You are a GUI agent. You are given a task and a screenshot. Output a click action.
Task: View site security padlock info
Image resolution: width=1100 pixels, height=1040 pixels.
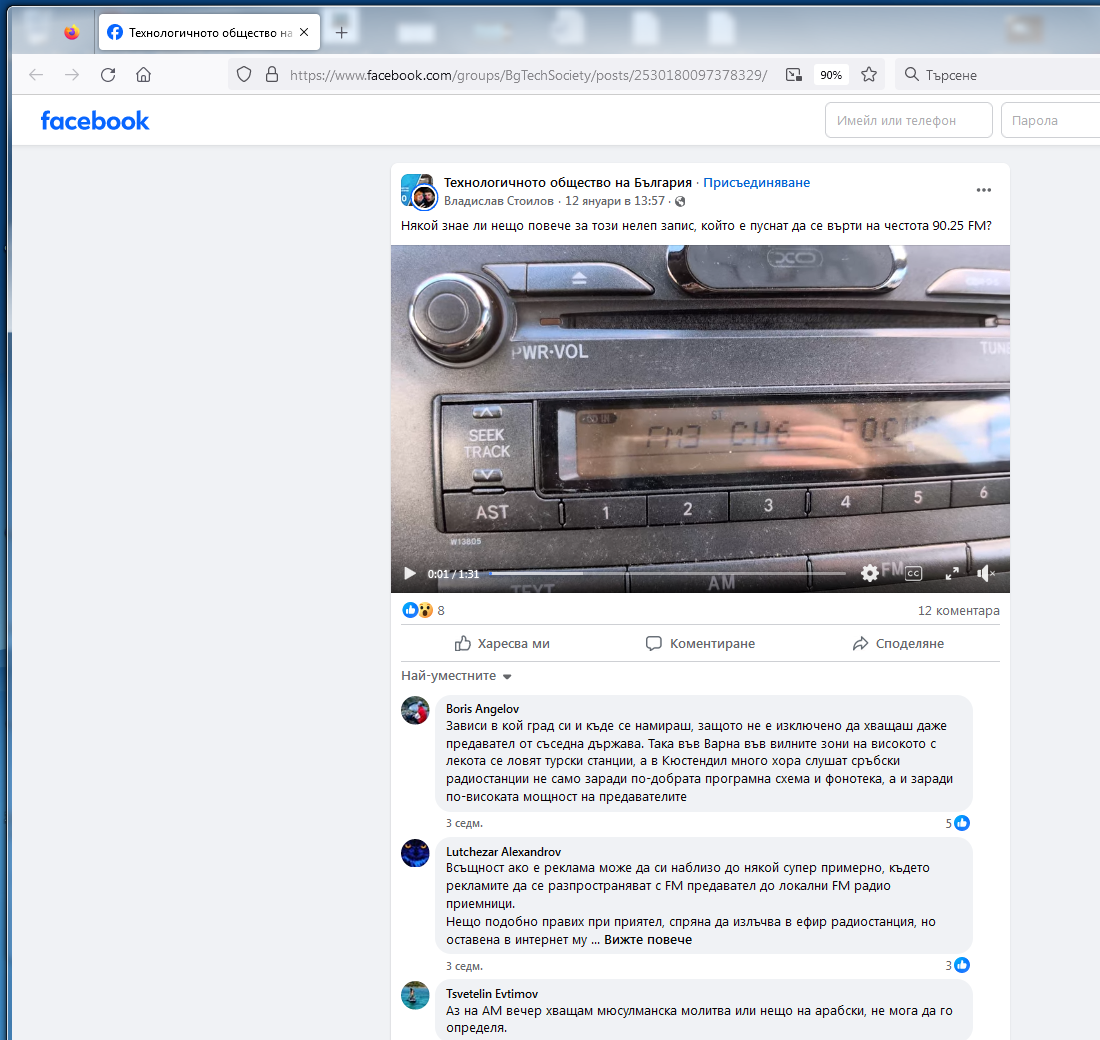click(271, 74)
